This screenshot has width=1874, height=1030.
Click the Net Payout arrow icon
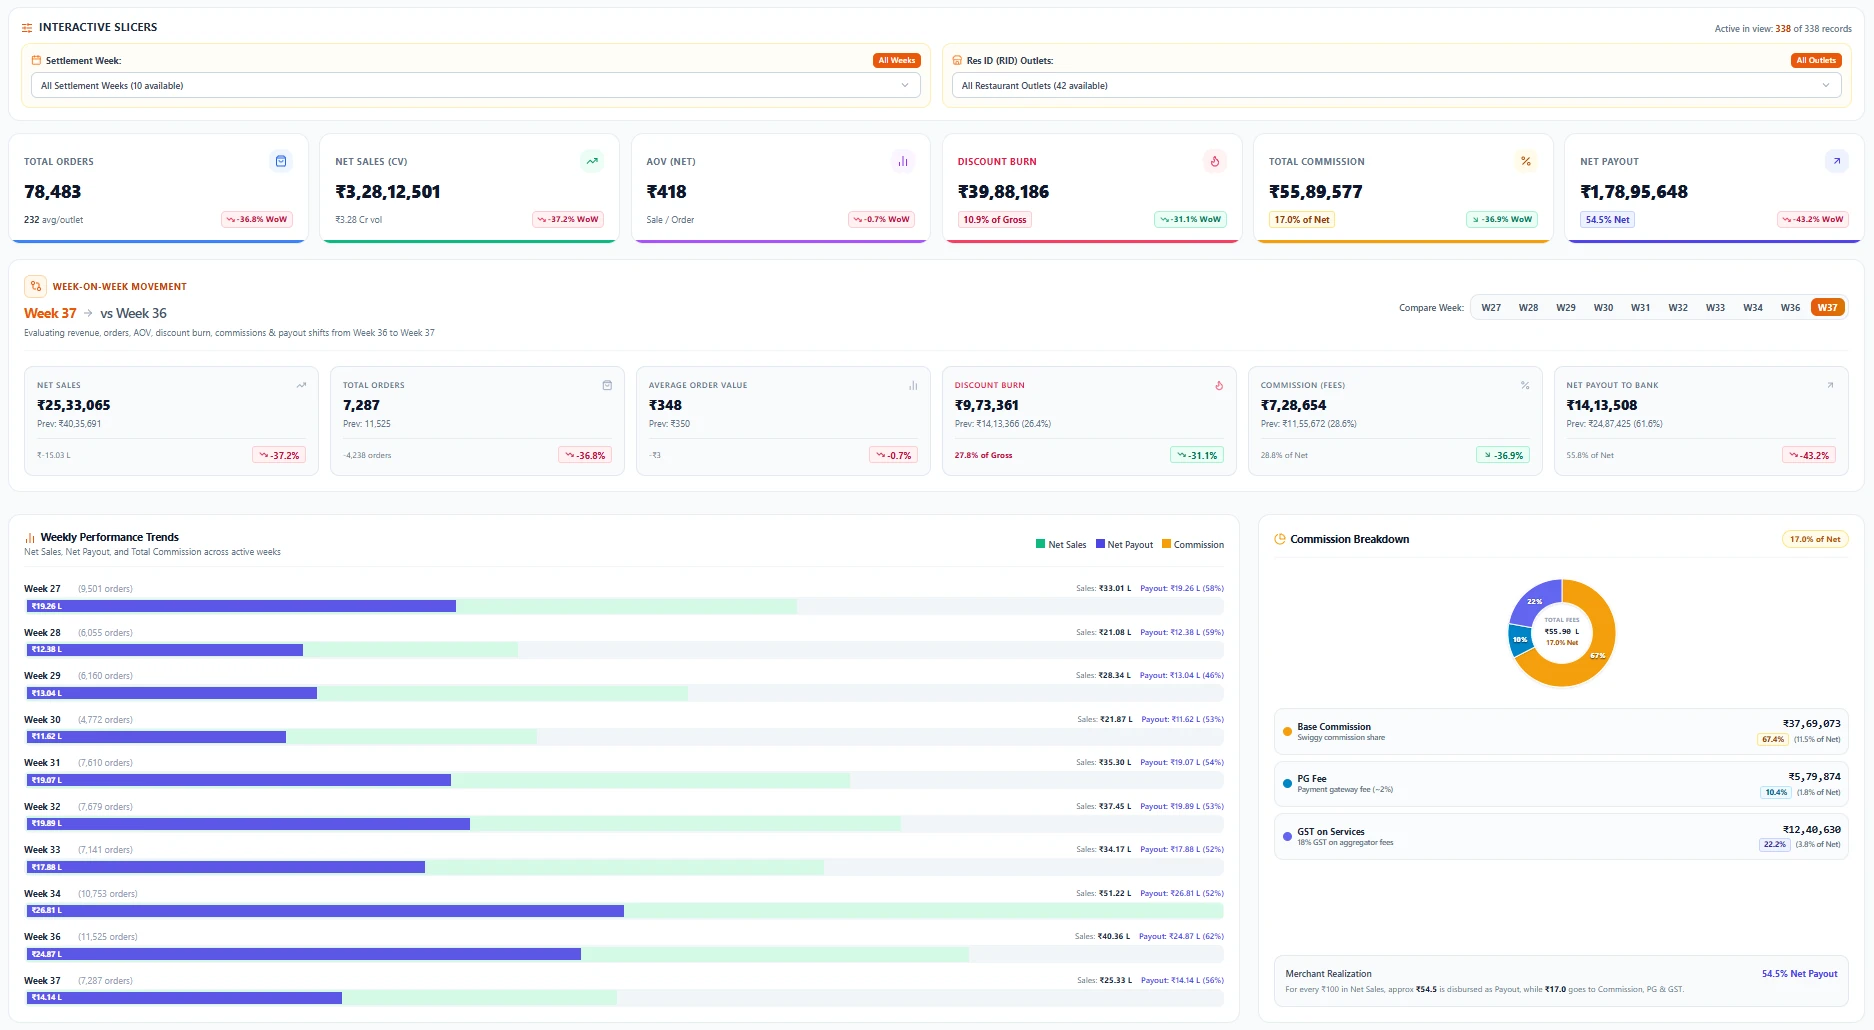coord(1837,161)
